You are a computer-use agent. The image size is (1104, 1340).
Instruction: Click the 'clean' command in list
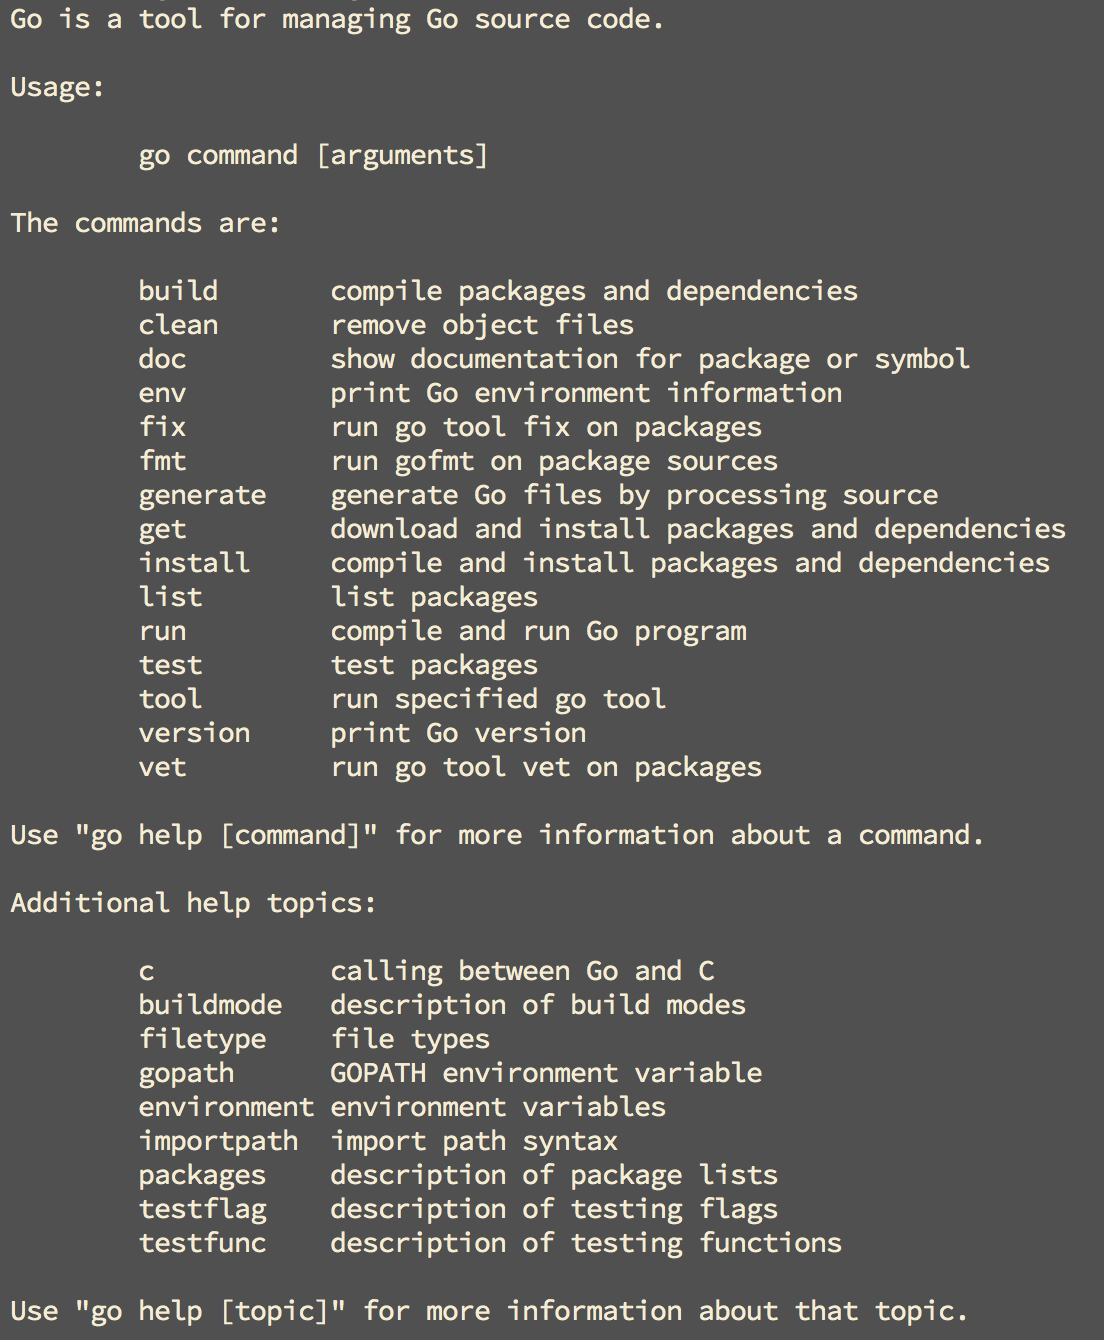178,325
